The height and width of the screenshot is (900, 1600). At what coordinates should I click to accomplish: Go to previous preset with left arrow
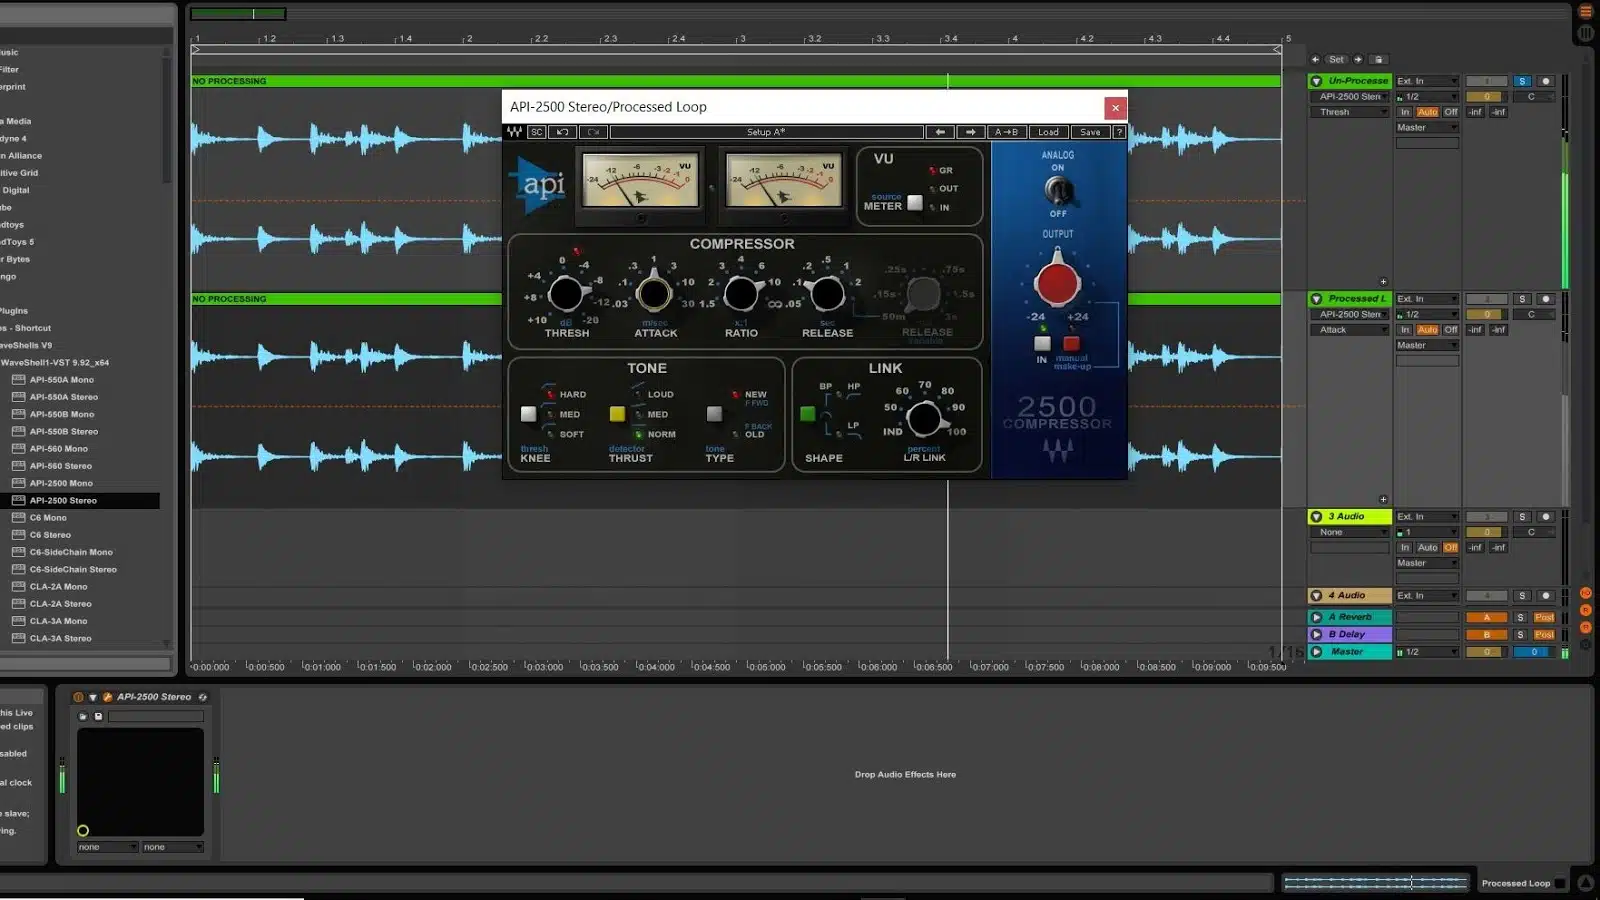[940, 132]
